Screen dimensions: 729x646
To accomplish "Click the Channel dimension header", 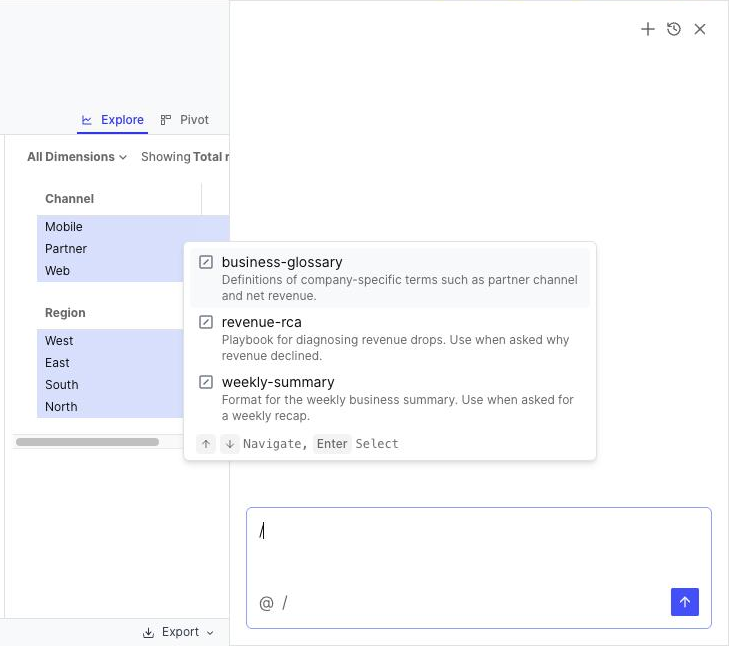I will tap(69, 199).
